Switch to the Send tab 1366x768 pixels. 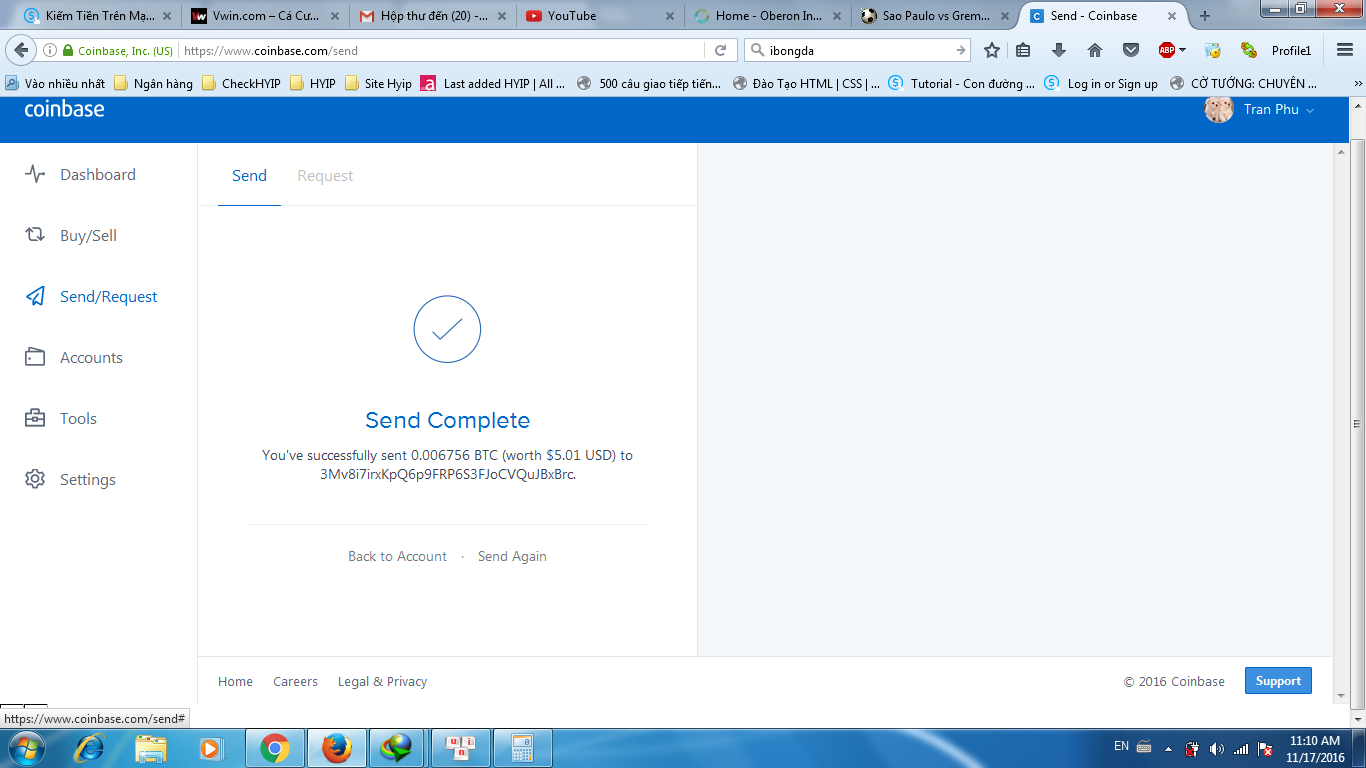[249, 176]
